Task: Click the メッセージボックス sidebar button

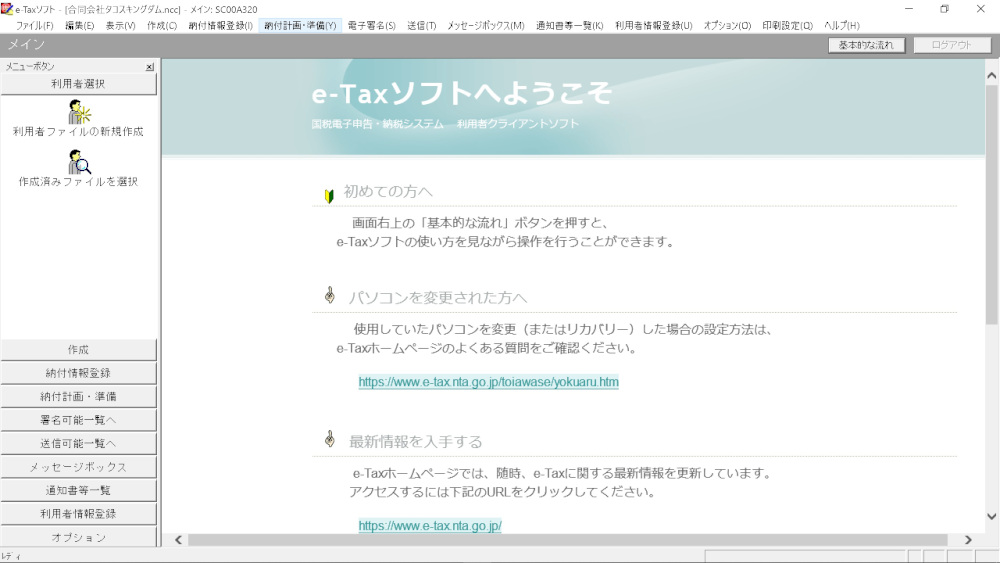Action: 78,467
